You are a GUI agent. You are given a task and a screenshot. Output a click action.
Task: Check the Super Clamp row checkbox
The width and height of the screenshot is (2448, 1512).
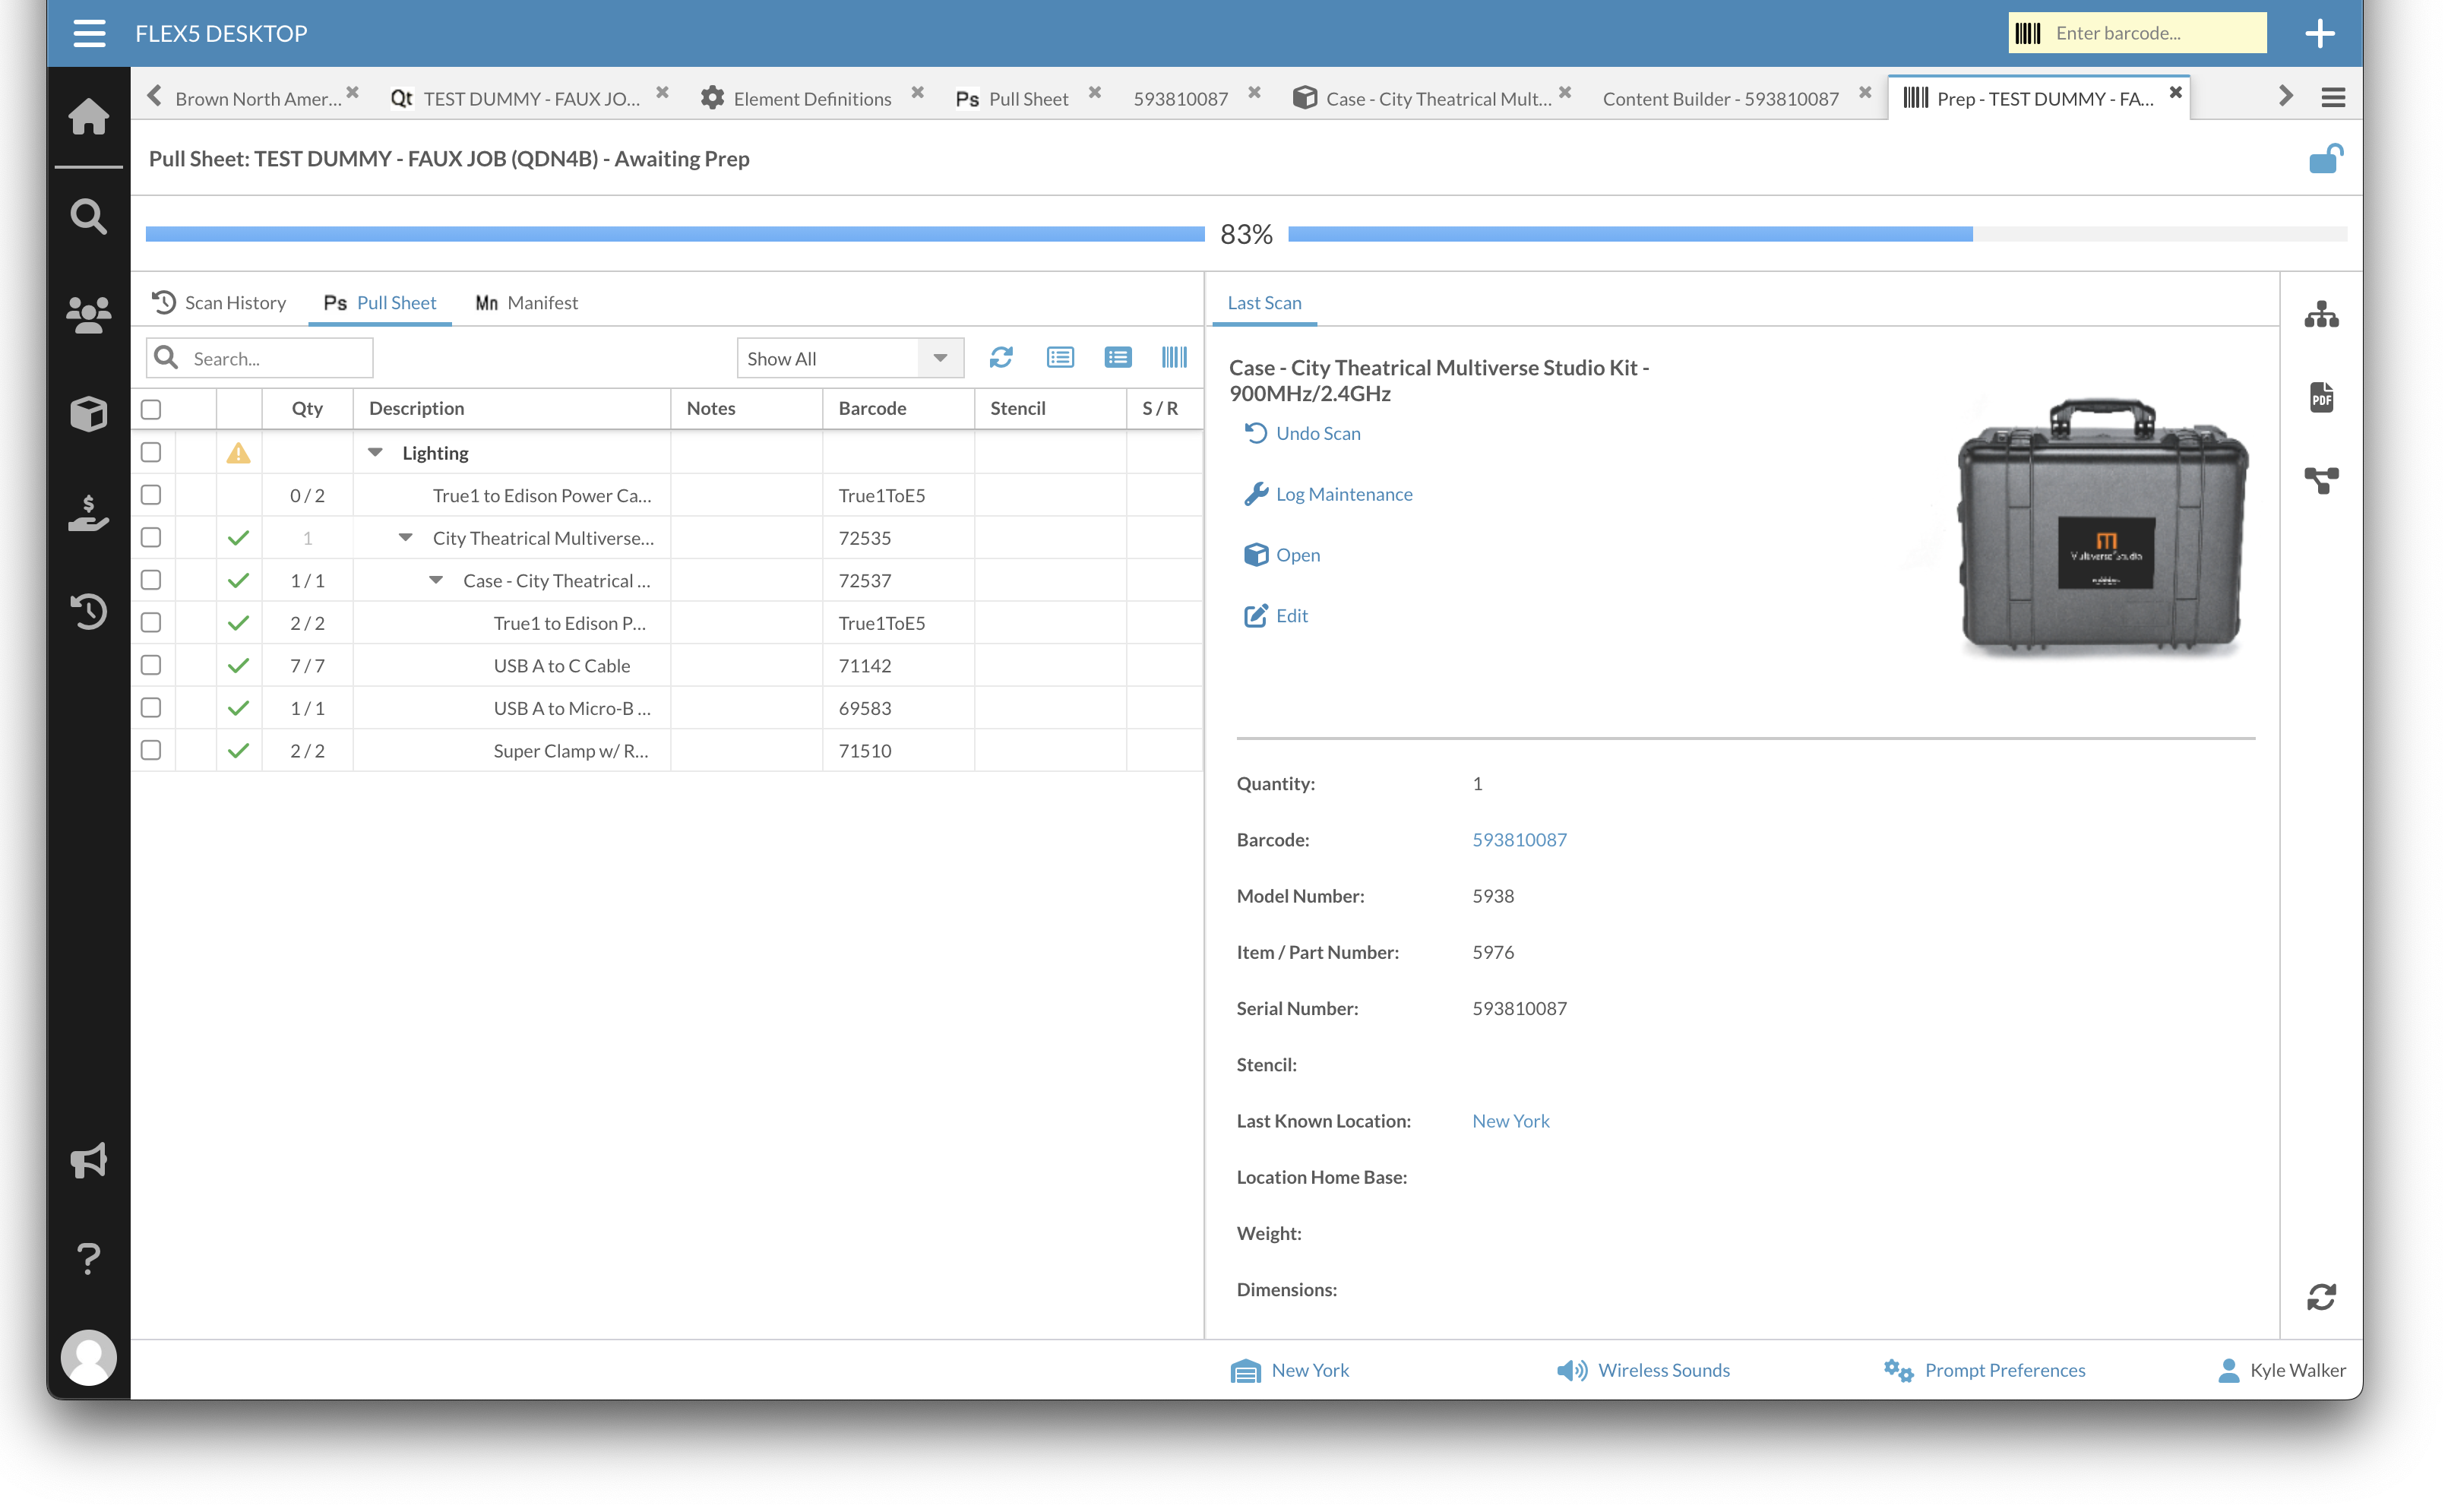tap(151, 750)
